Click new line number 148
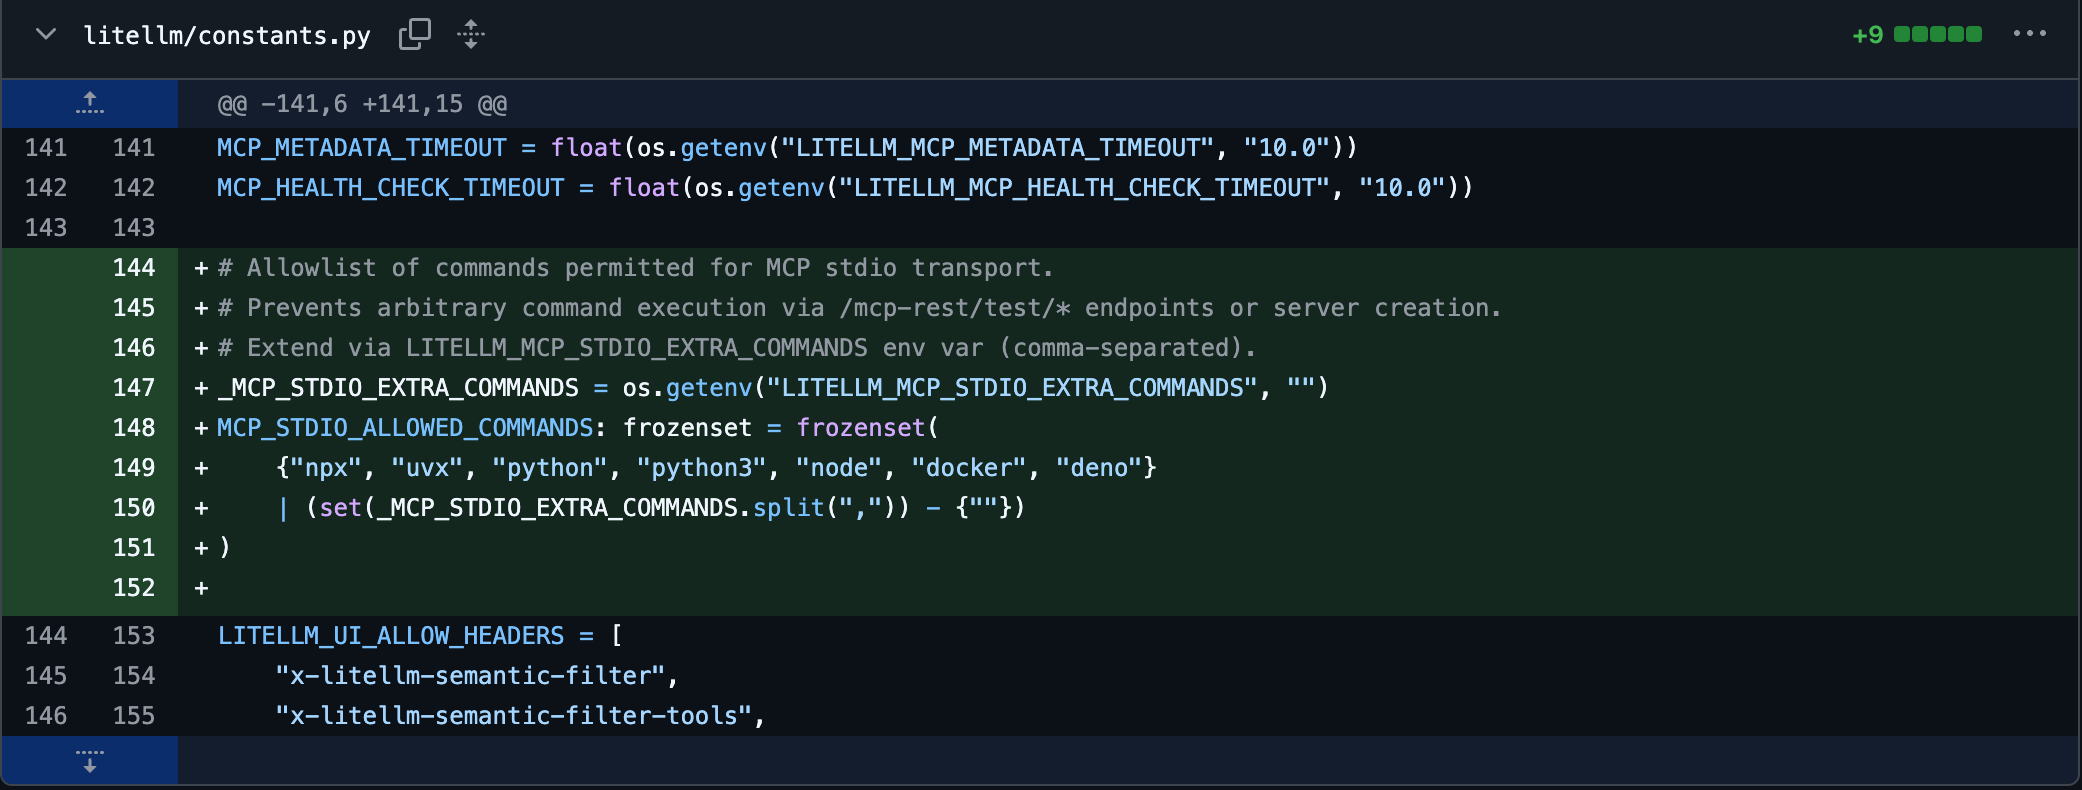2082x790 pixels. tap(134, 428)
